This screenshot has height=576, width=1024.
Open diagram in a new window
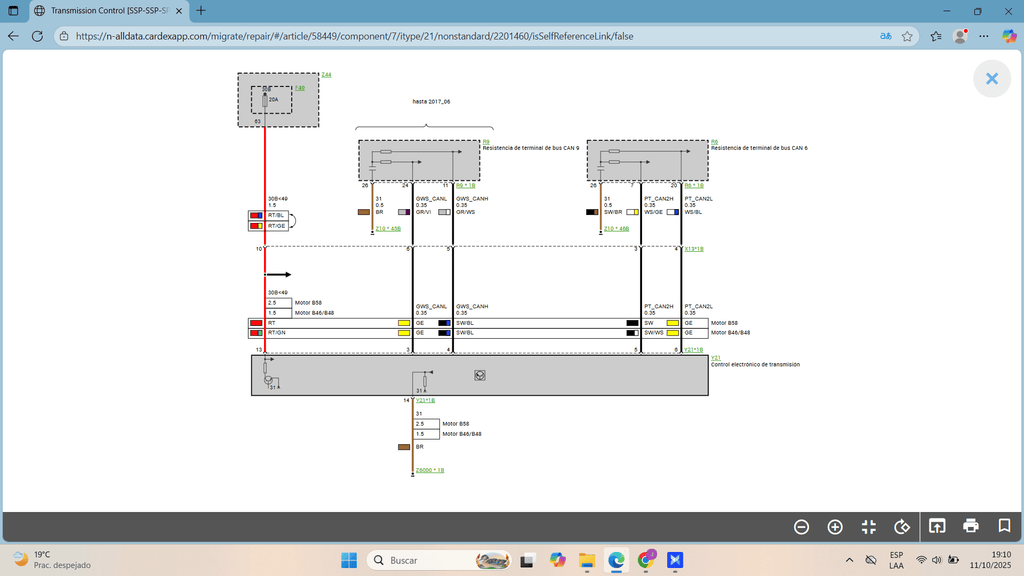937,526
